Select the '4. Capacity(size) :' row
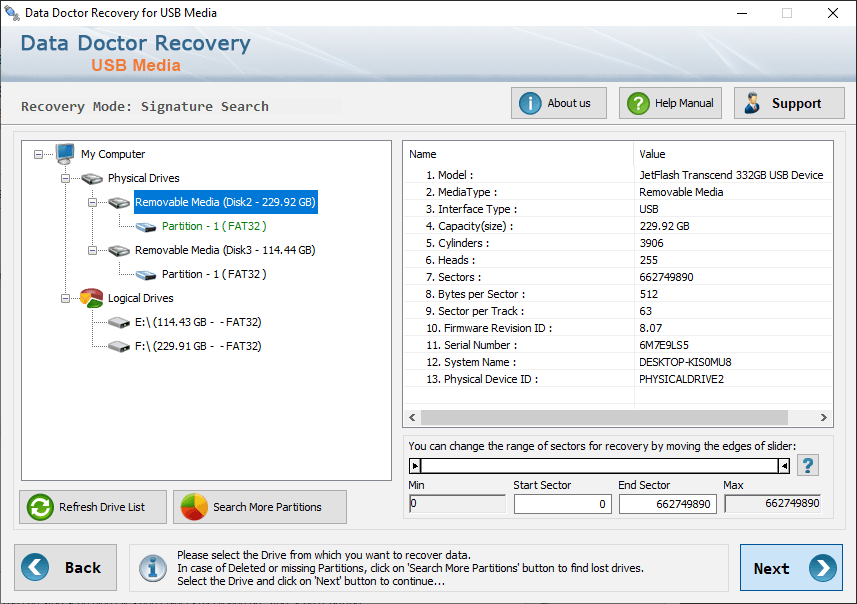This screenshot has height=604, width=857. pyautogui.click(x=618, y=226)
